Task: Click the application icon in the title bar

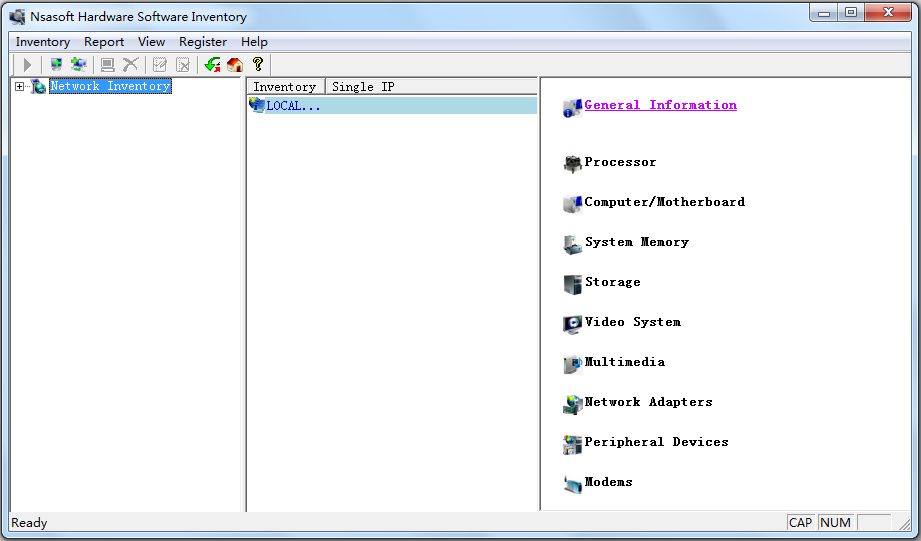Action: point(18,16)
